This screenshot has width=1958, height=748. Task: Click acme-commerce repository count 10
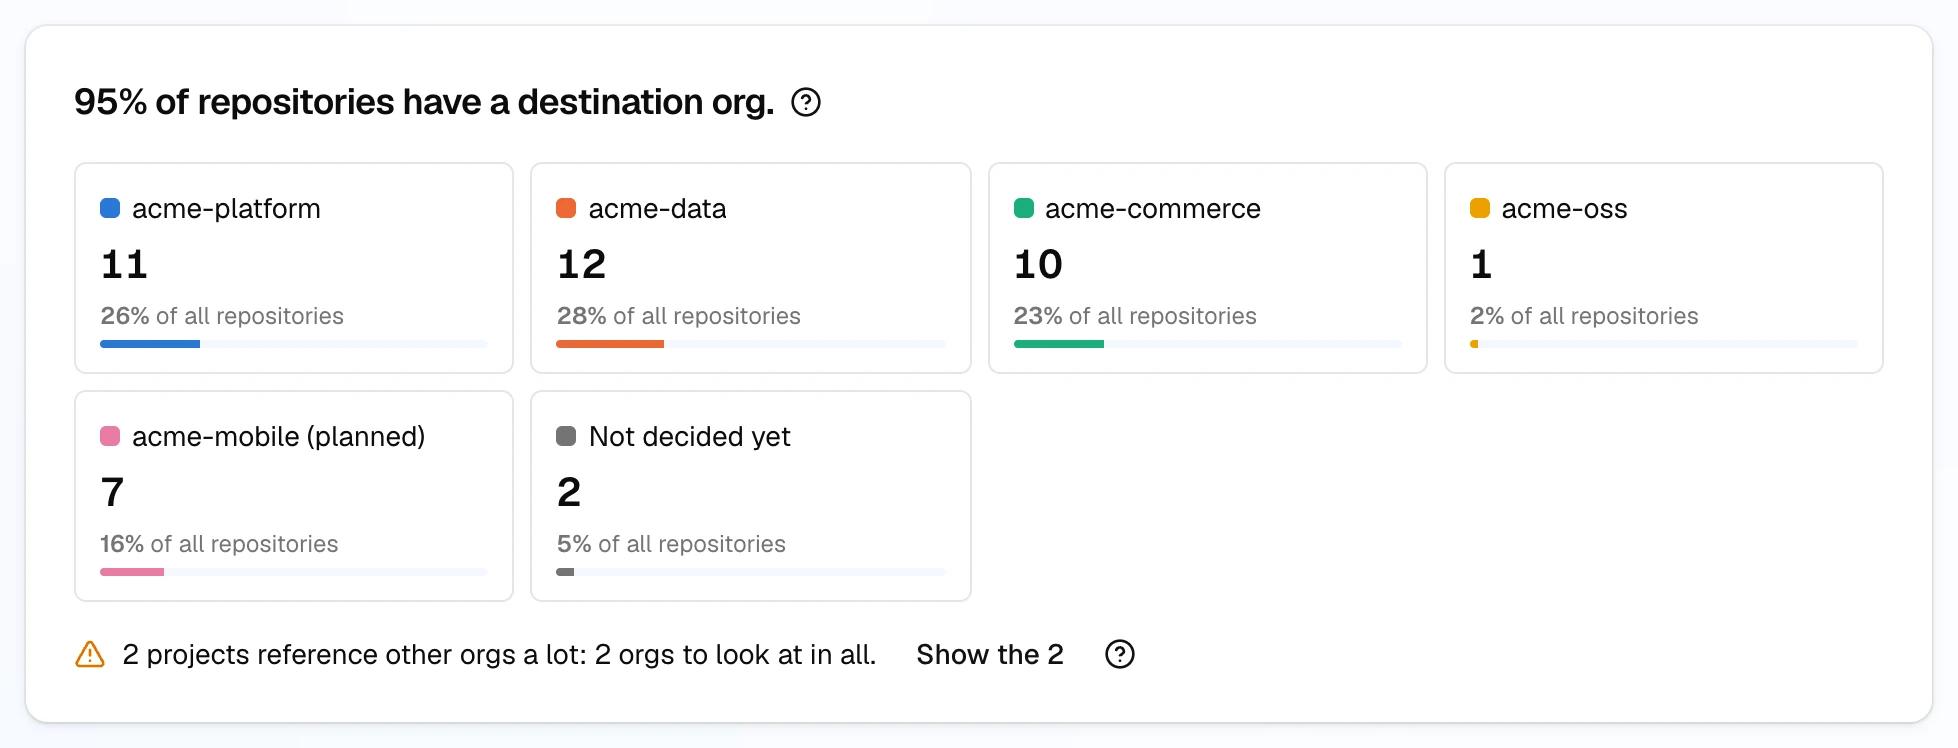tap(1038, 264)
